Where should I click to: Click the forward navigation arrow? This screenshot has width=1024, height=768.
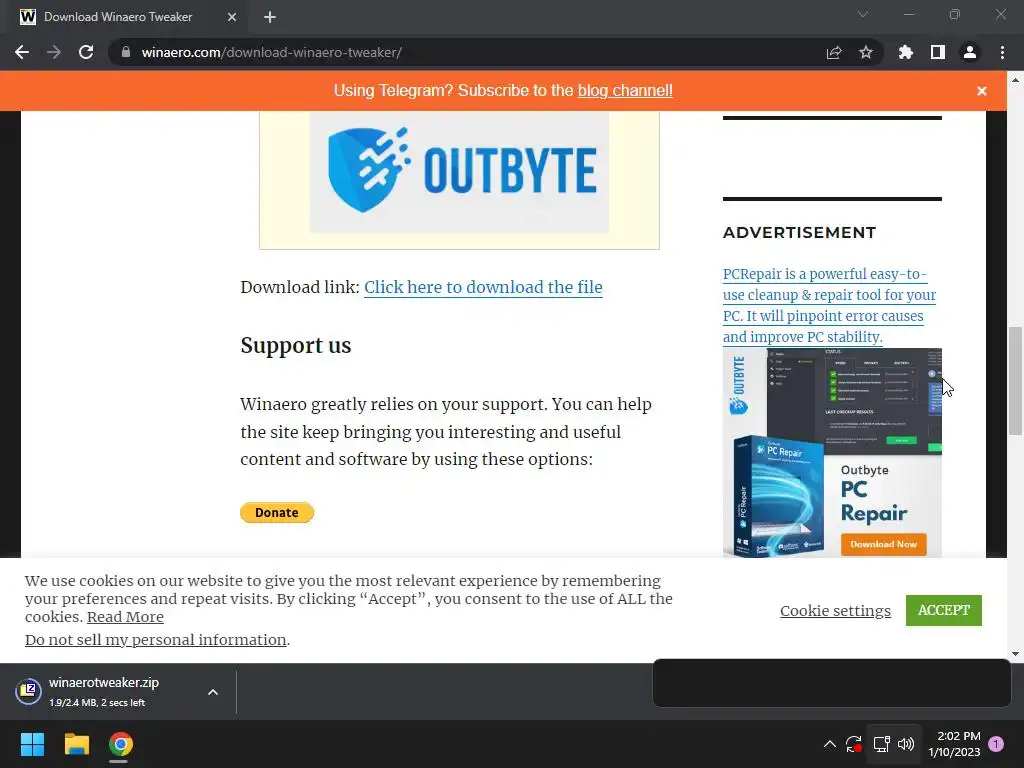pos(54,52)
